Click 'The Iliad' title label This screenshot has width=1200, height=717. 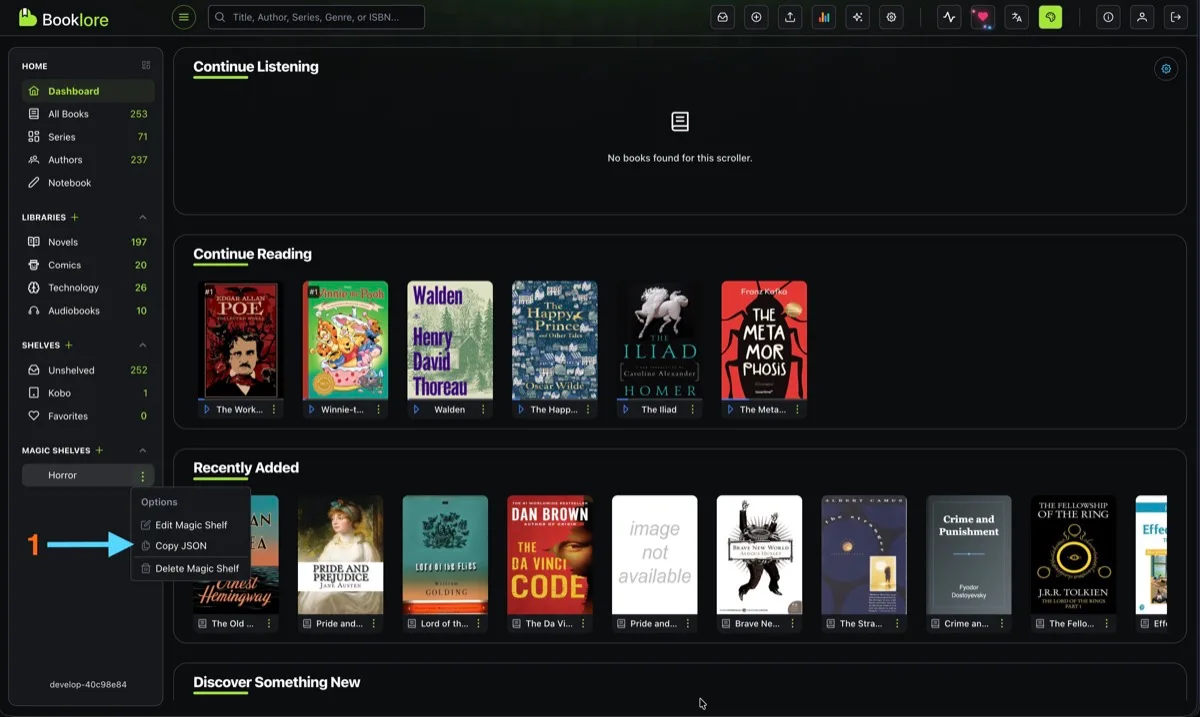click(x=659, y=410)
